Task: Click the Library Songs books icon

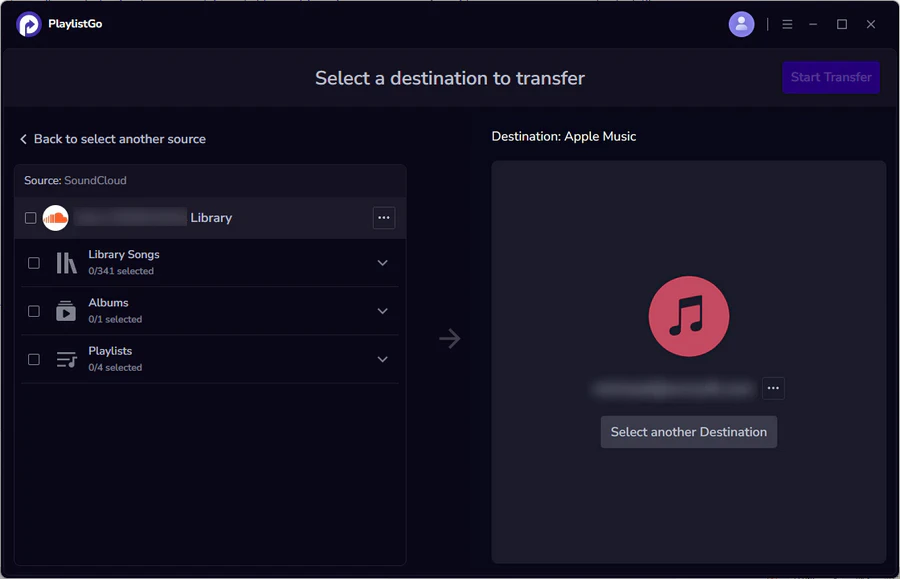Action: coord(66,263)
